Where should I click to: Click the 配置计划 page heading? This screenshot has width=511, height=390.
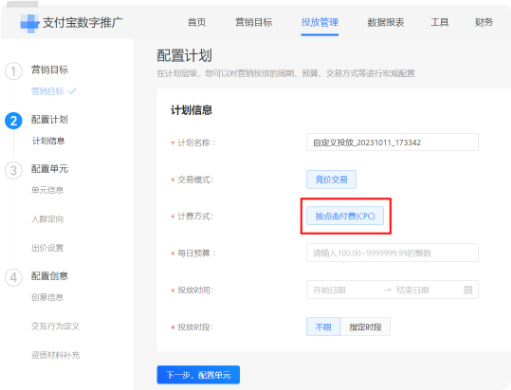coord(184,55)
